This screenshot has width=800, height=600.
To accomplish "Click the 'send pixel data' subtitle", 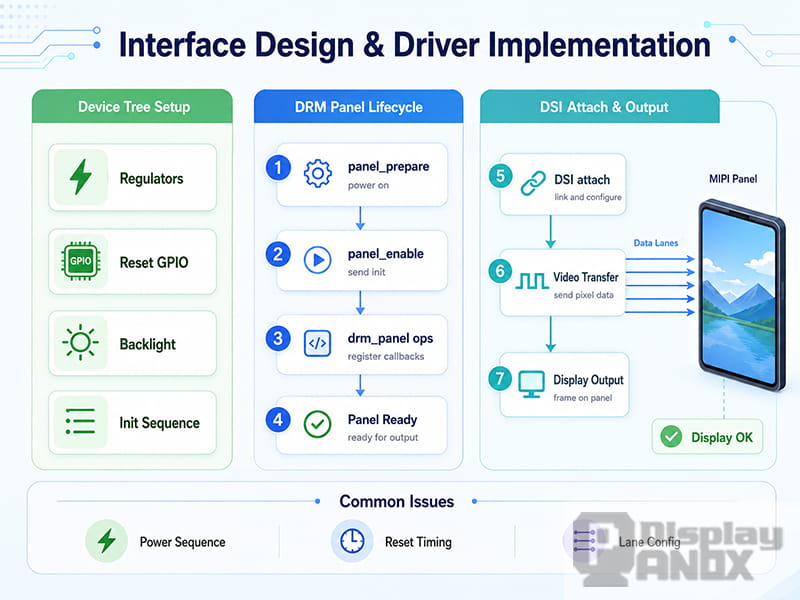I will (x=584, y=295).
